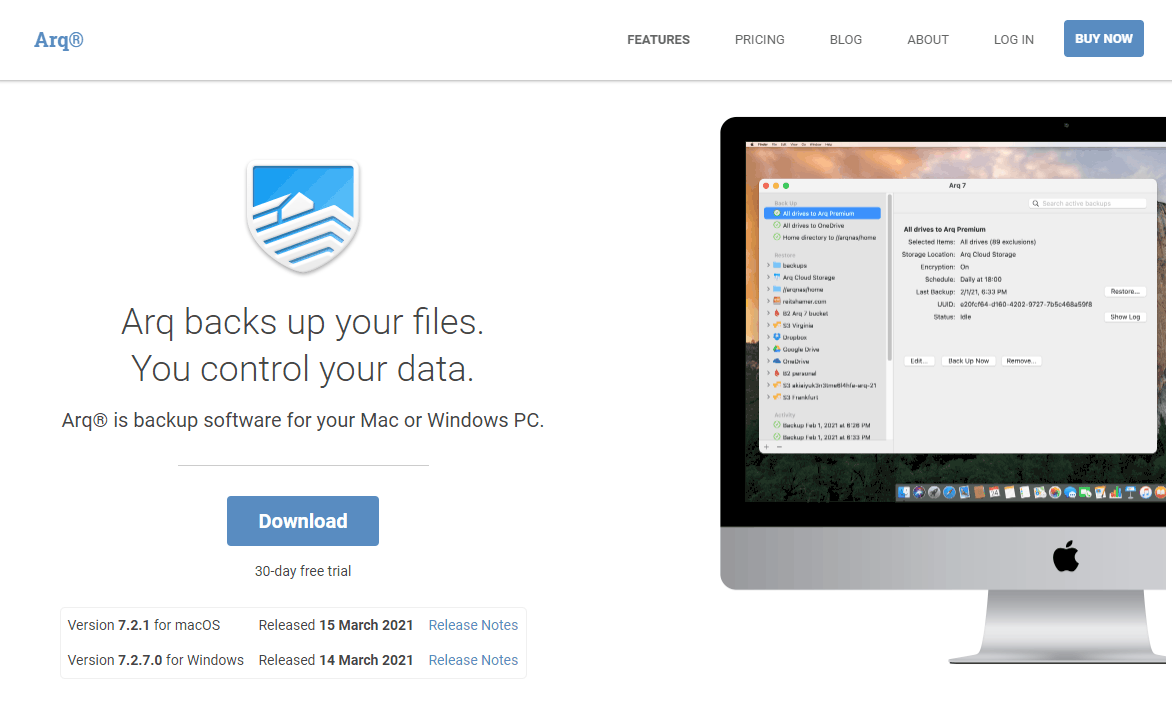Expand the S3 Frankfurt entry
Screen dimensions: 1172x711
pyautogui.click(x=768, y=398)
